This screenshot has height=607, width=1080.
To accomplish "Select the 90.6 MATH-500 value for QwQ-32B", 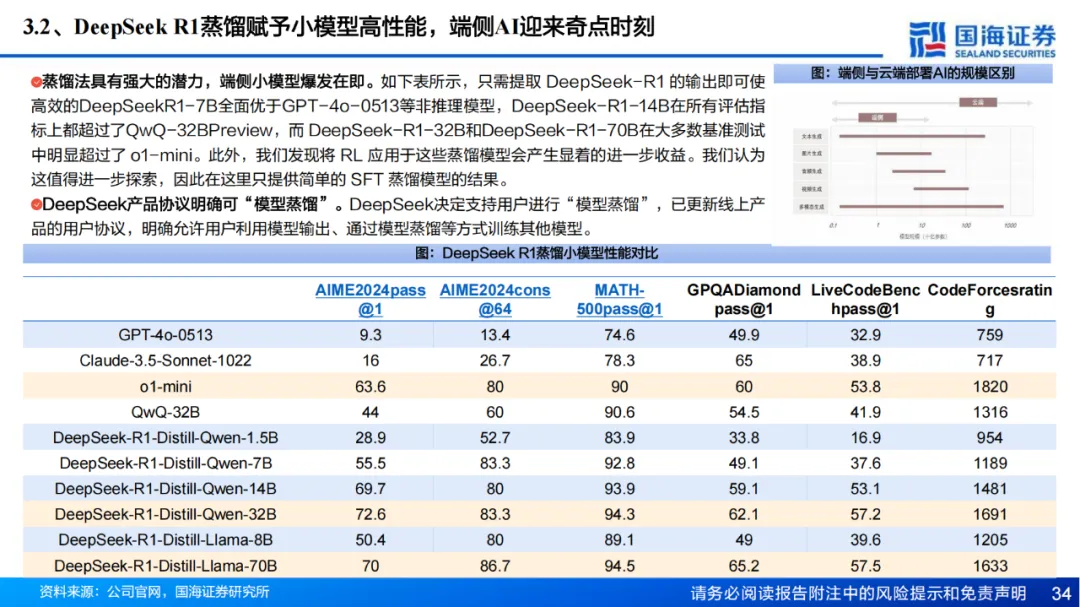I will (619, 412).
